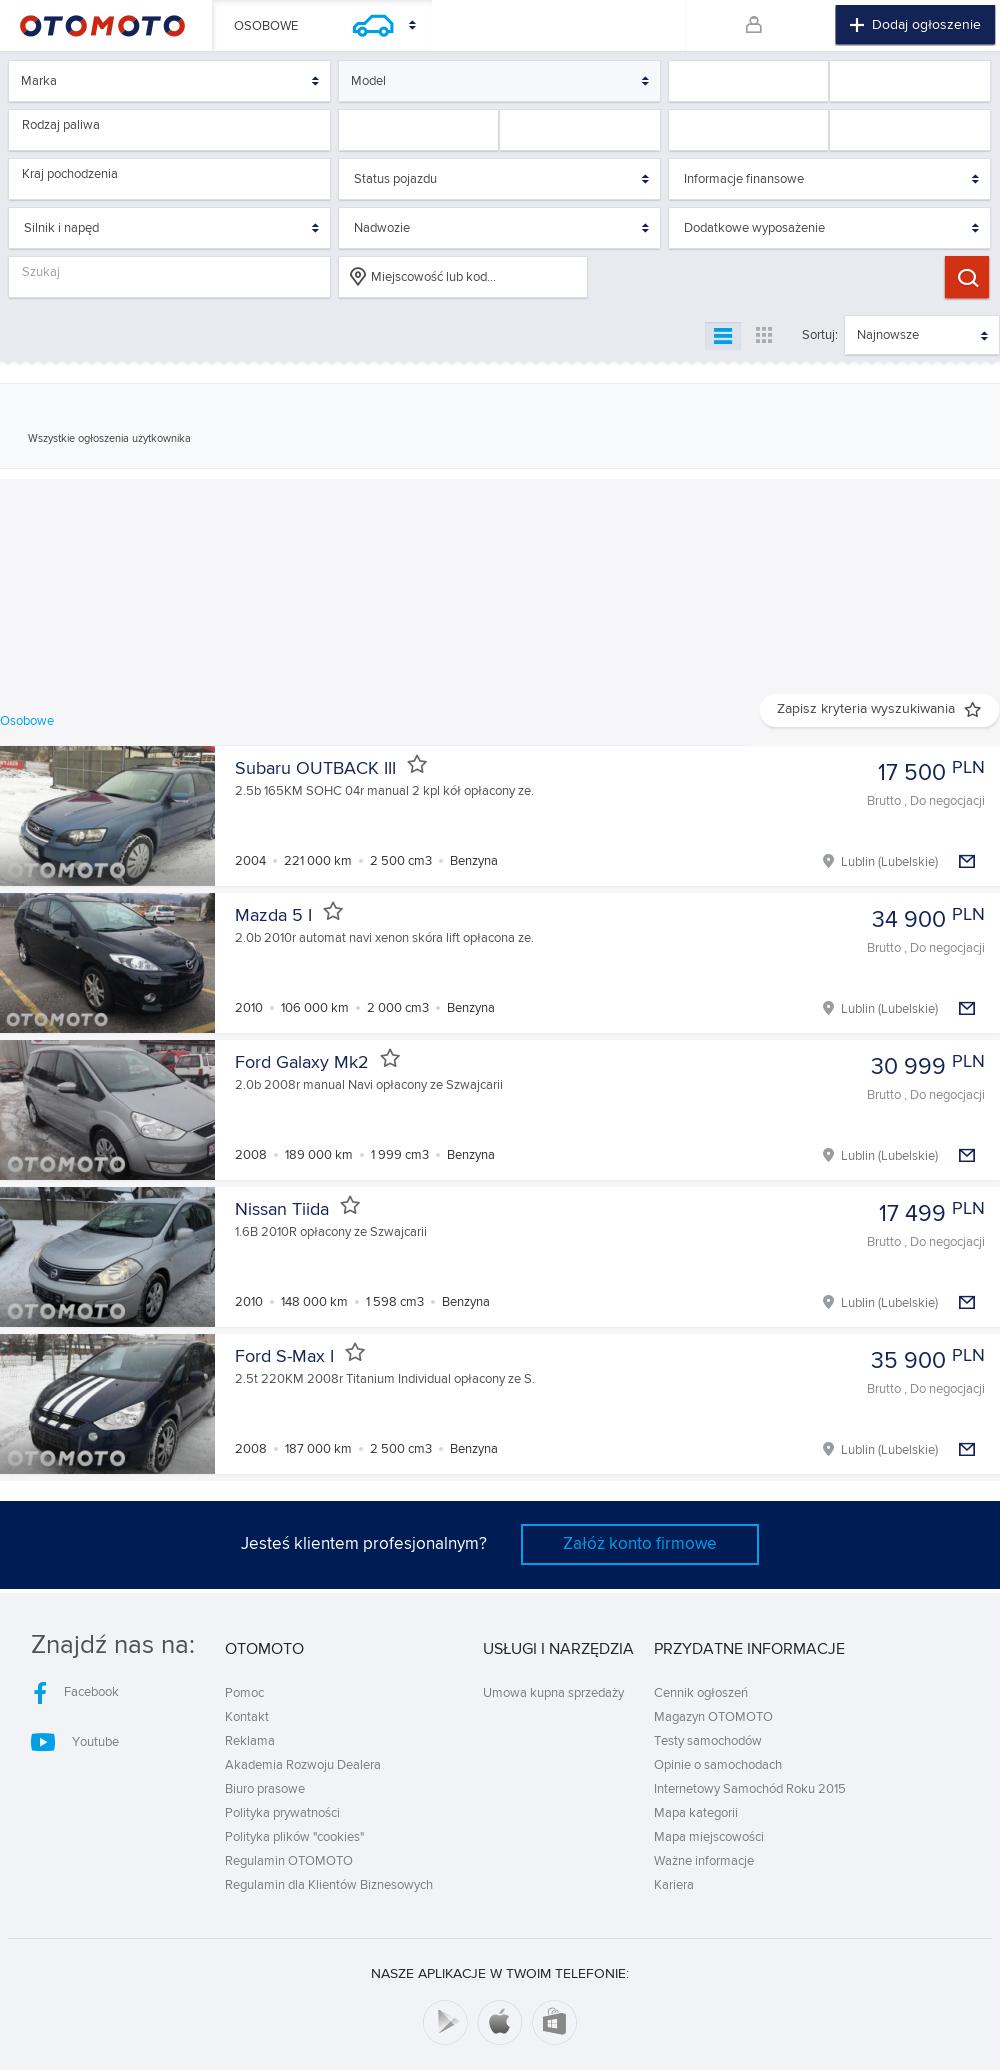
Task: Open Polityka prywatności footer link
Action: tap(282, 1813)
